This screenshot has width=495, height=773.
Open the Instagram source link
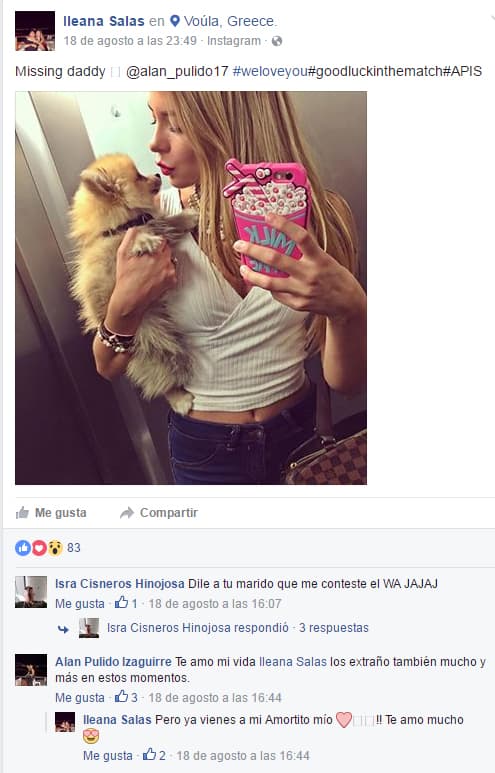[234, 41]
